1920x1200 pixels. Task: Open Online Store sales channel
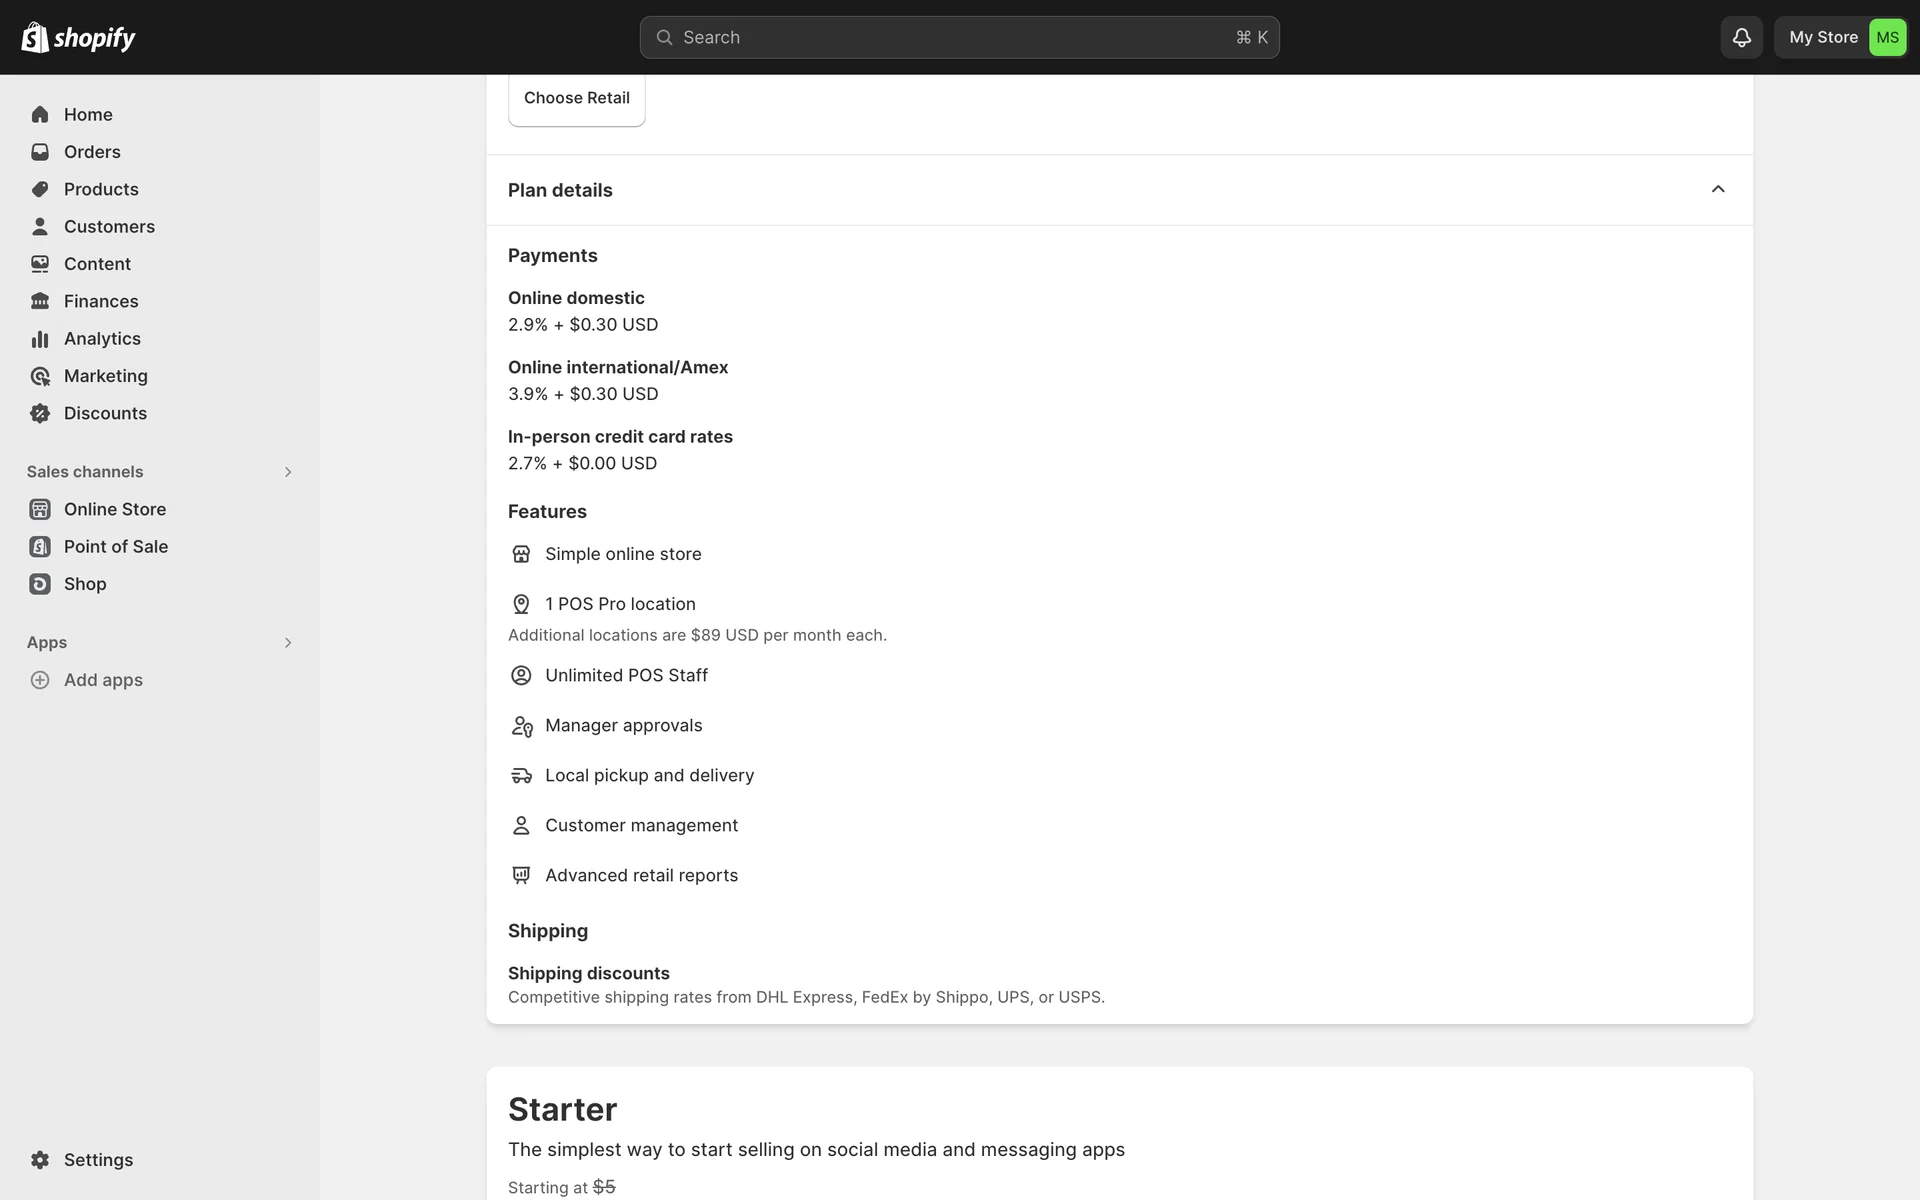click(x=115, y=509)
